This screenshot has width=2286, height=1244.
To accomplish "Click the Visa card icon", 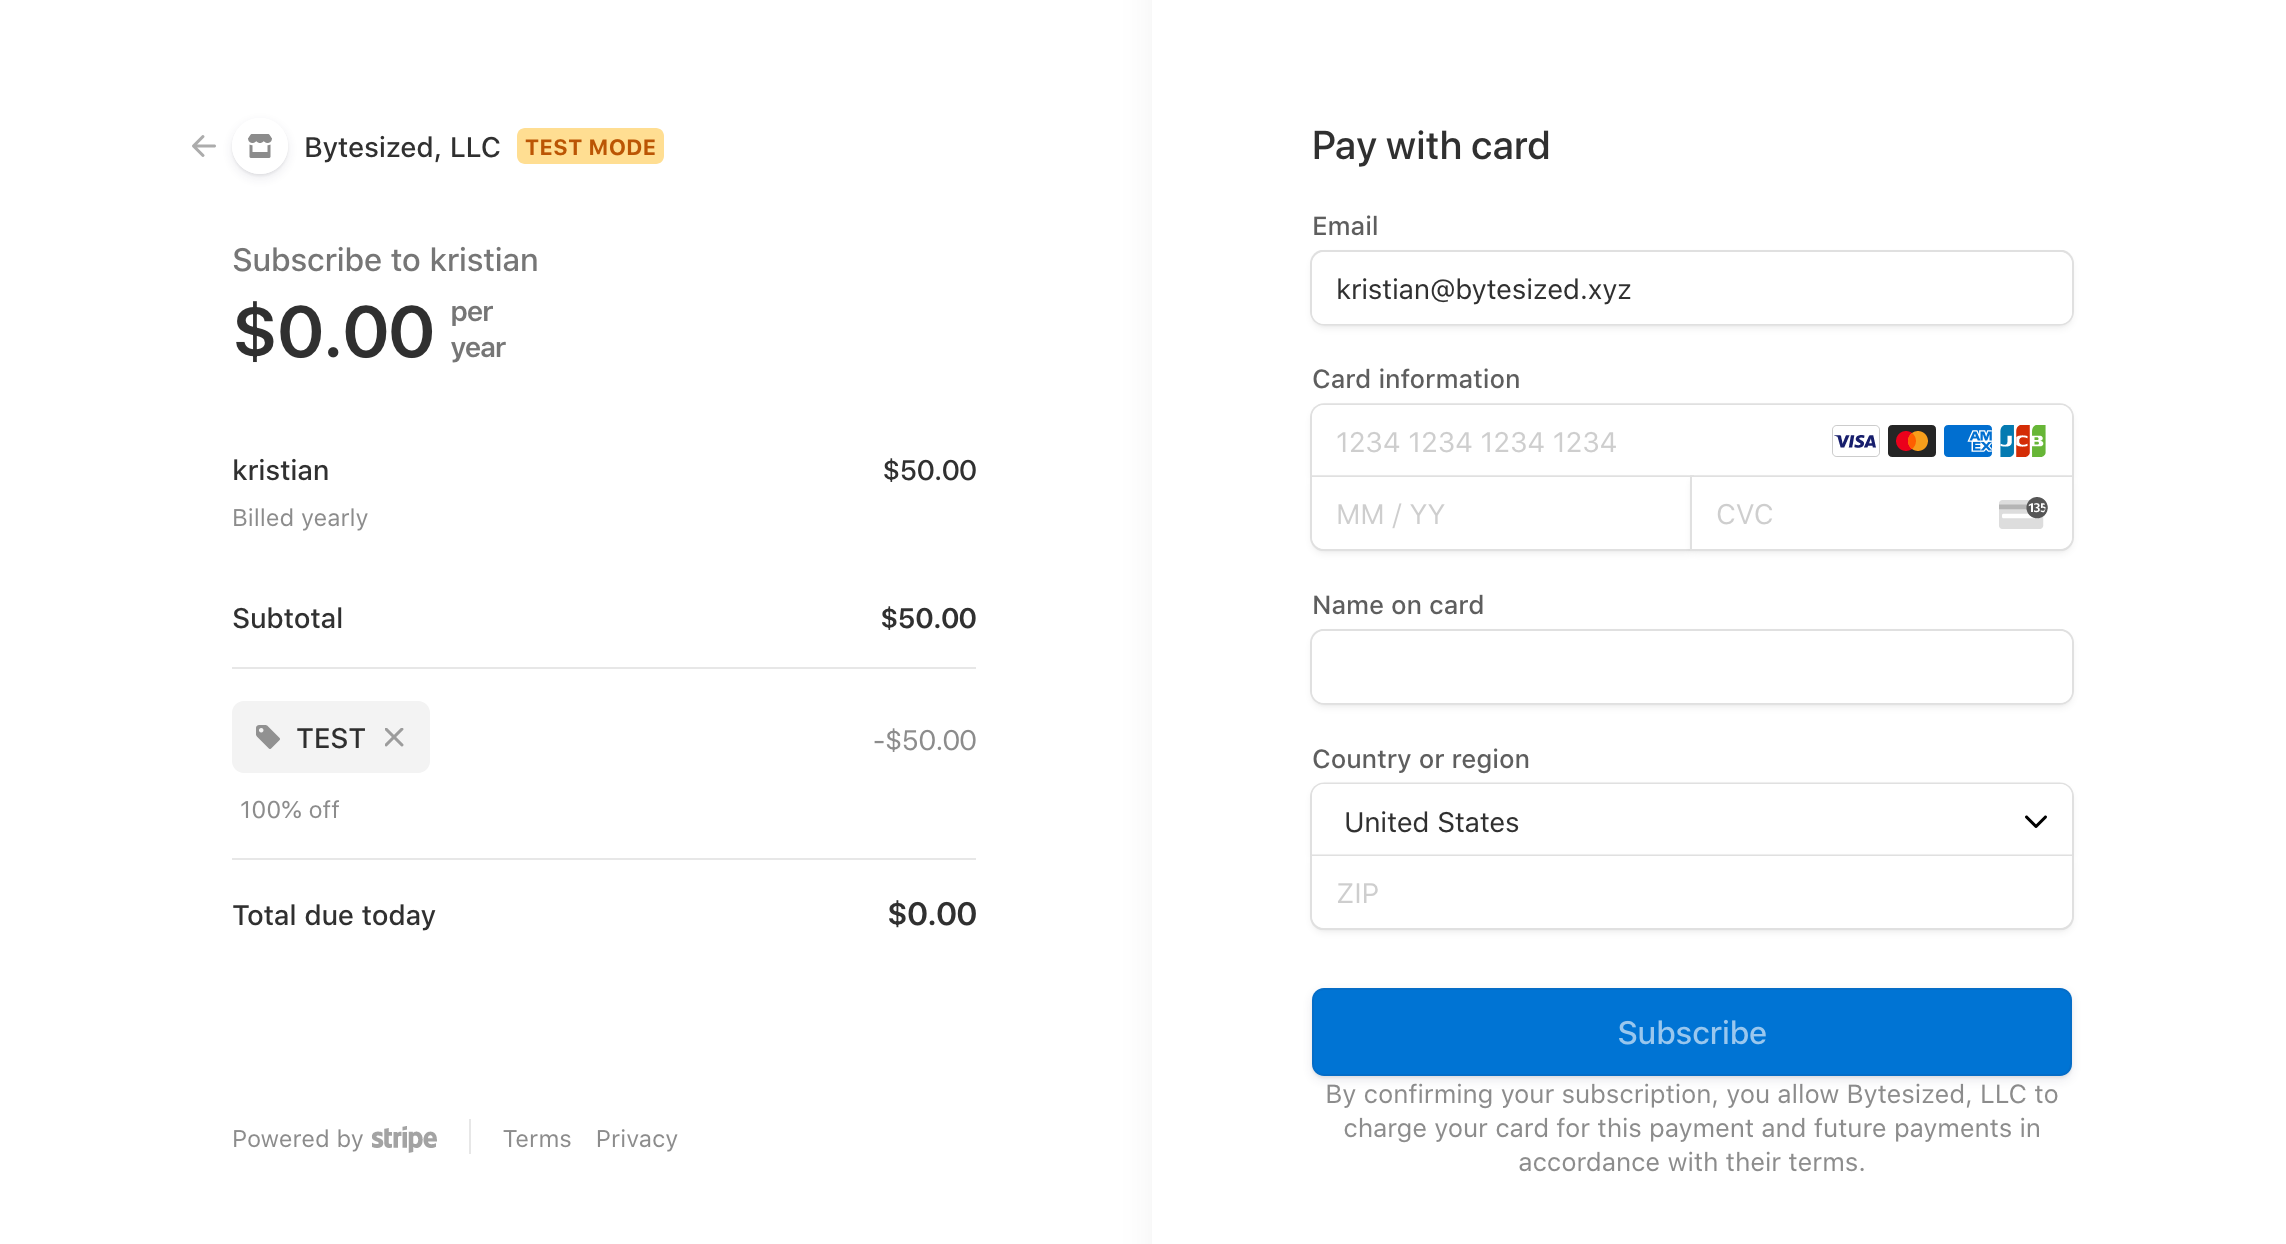I will pos(1855,441).
